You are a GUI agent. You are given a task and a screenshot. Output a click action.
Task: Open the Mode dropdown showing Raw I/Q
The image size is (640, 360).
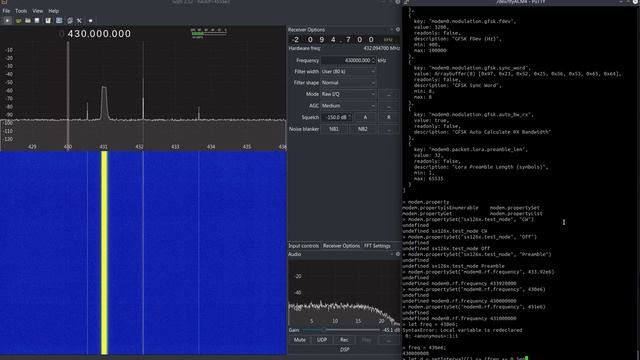[348, 94]
